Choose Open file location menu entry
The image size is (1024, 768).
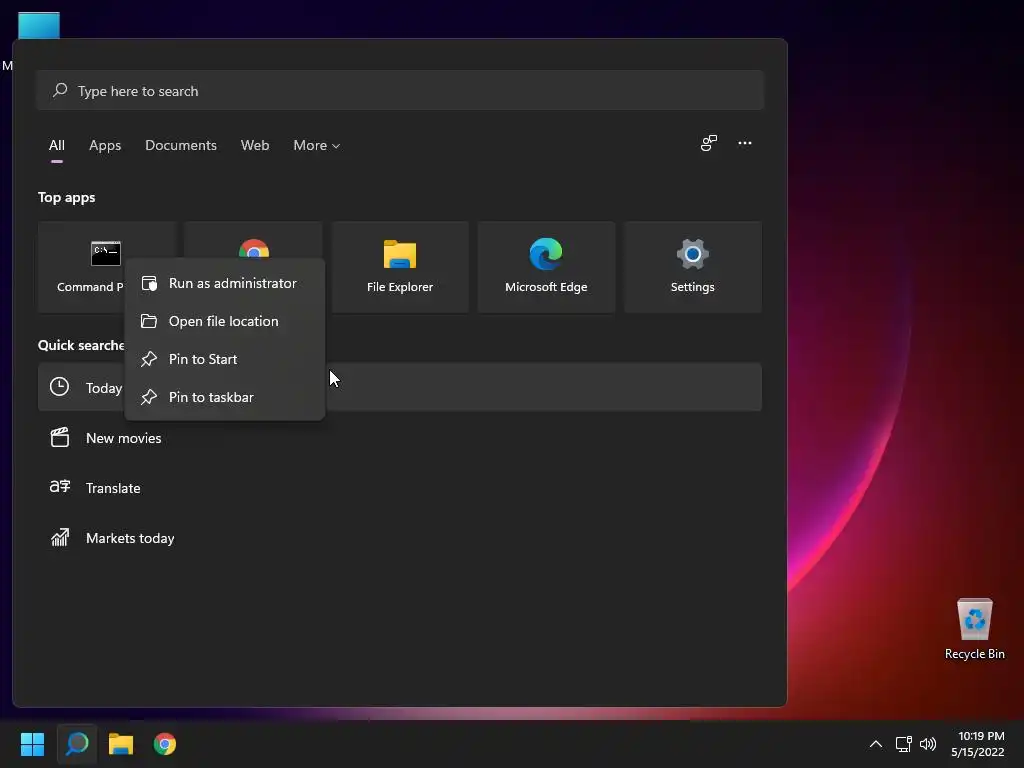[225, 321]
